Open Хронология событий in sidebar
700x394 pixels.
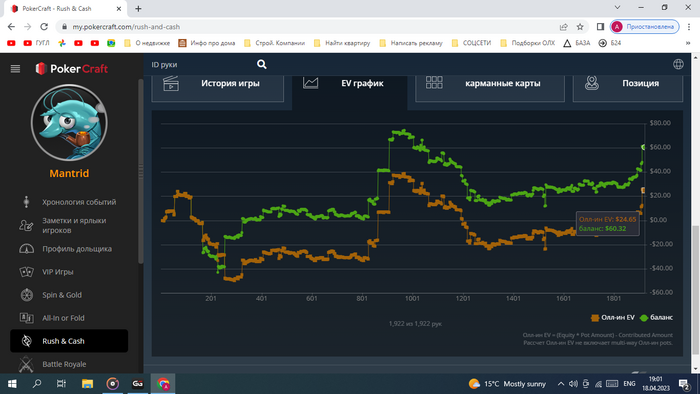click(x=79, y=202)
